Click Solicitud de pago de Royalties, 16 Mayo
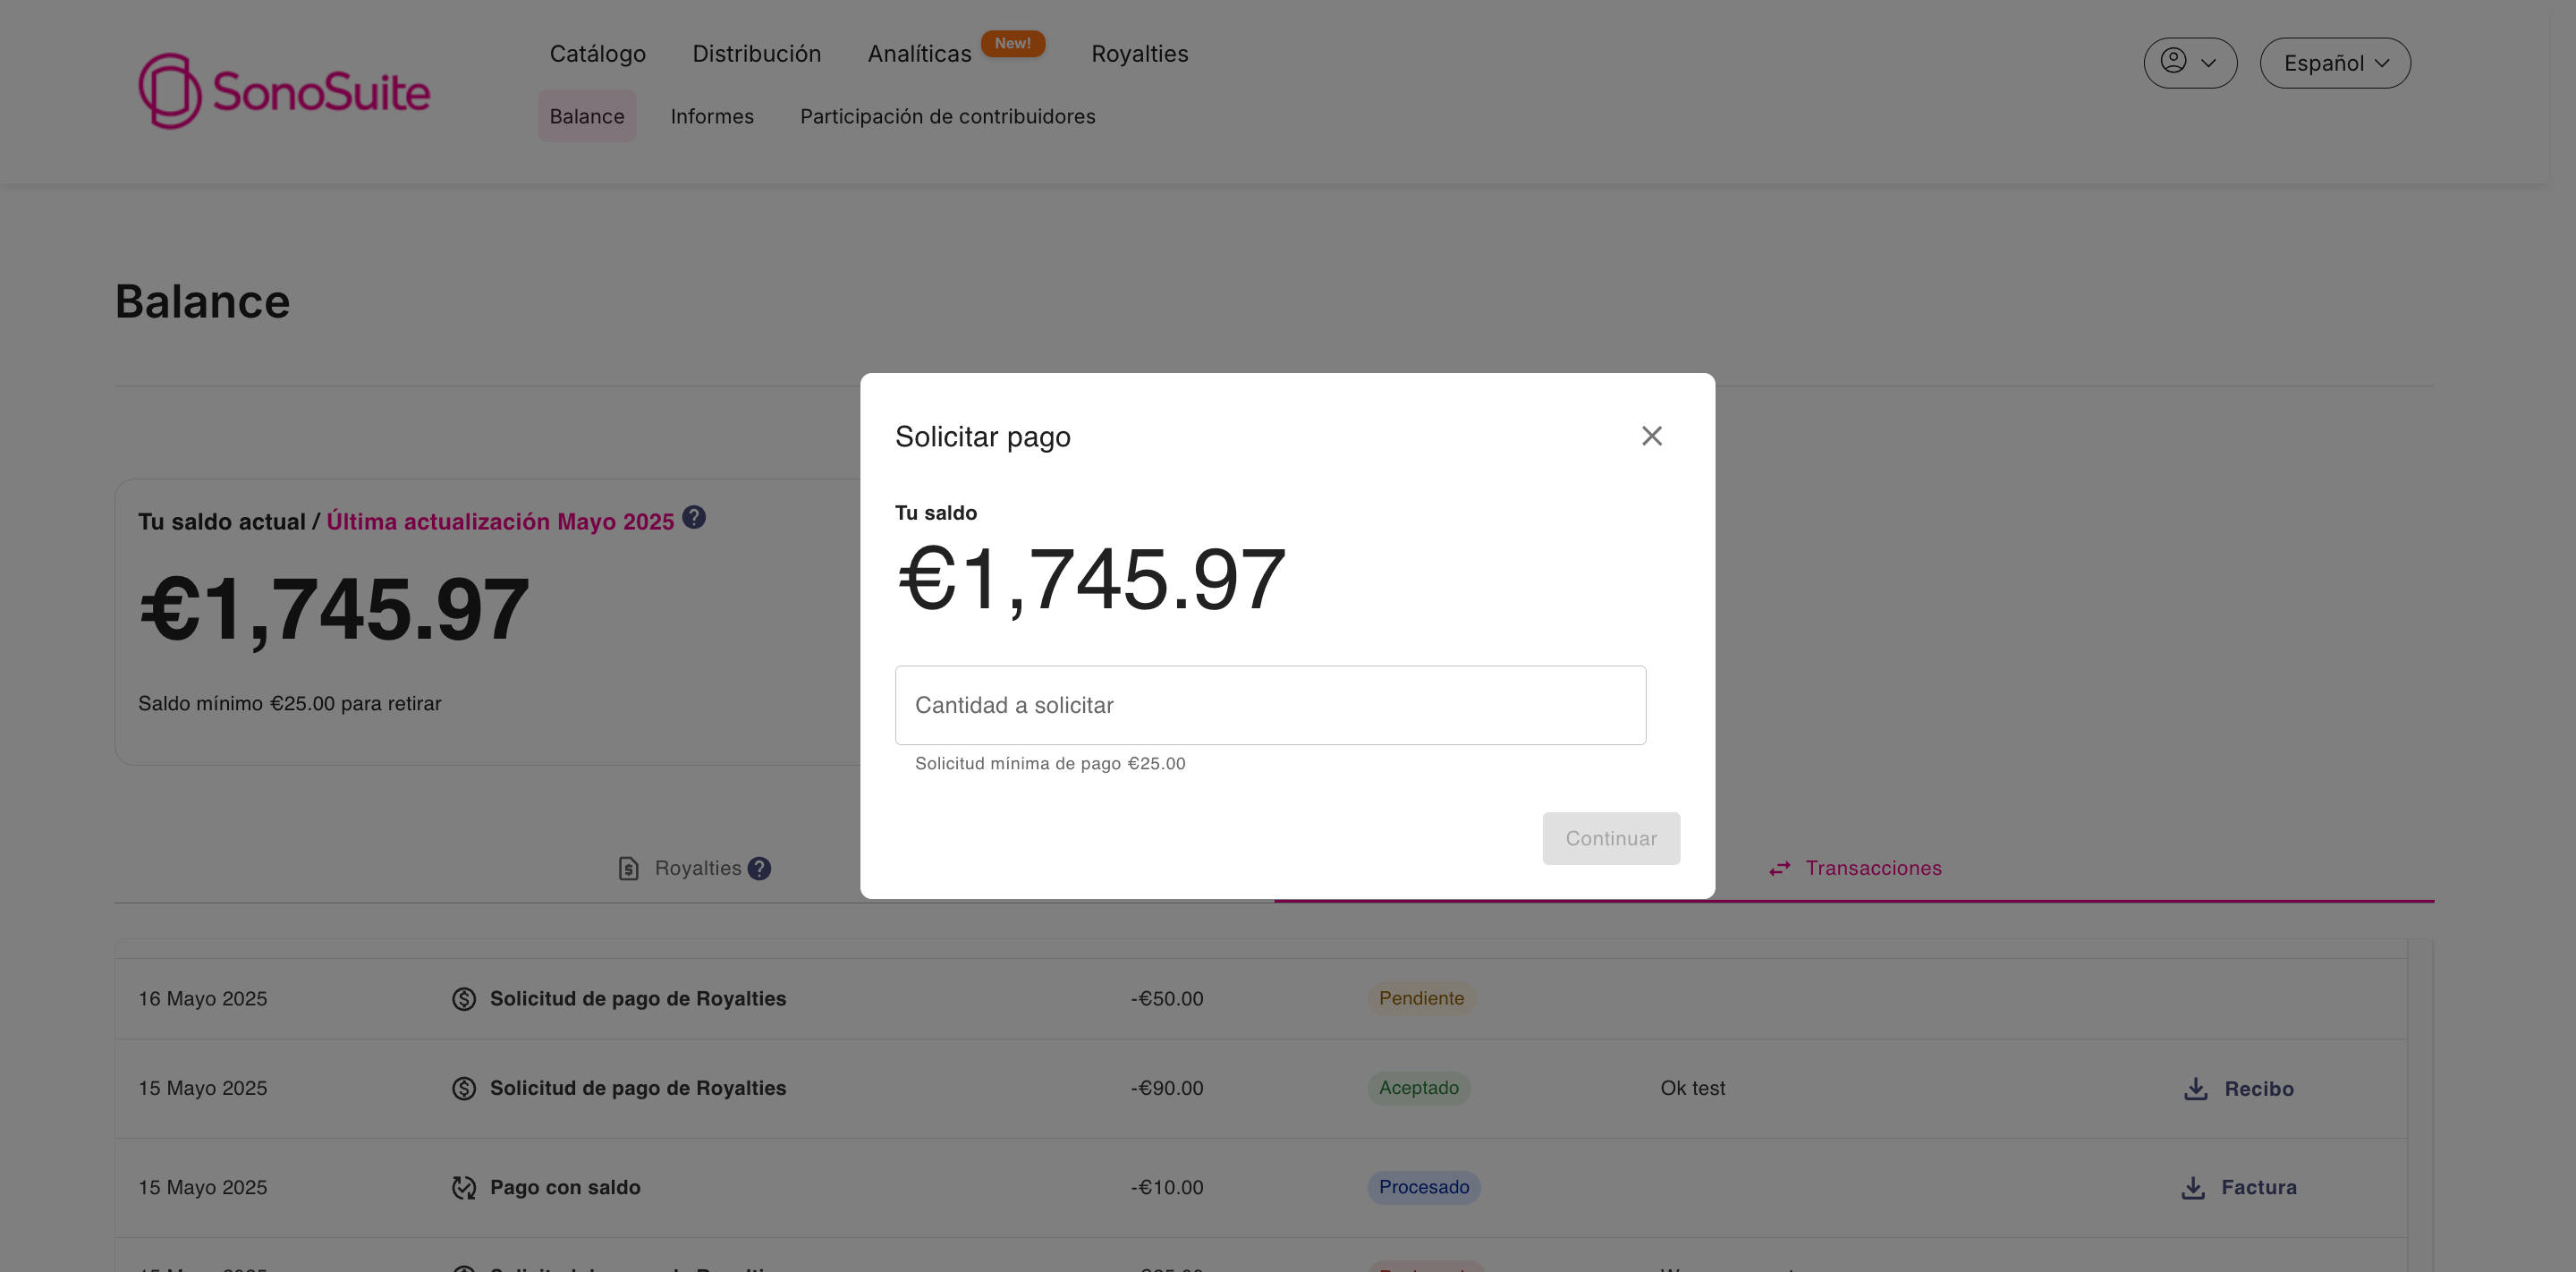2576x1272 pixels. click(x=638, y=998)
